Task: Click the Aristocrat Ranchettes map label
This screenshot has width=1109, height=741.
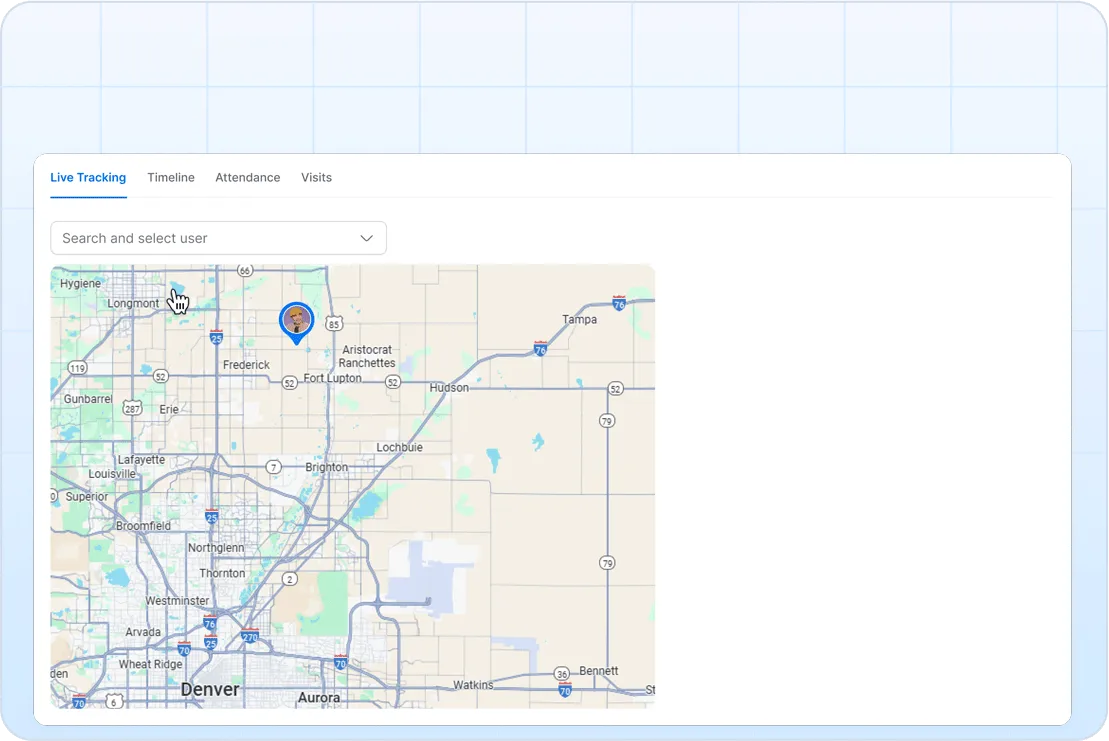Action: (x=366, y=356)
